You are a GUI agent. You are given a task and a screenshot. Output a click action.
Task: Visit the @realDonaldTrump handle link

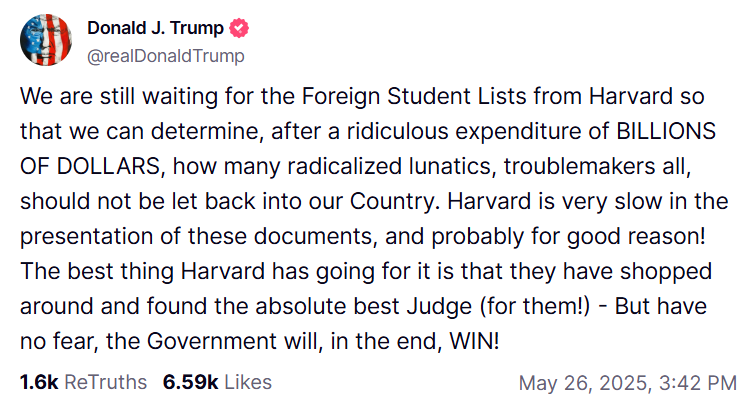pos(166,56)
